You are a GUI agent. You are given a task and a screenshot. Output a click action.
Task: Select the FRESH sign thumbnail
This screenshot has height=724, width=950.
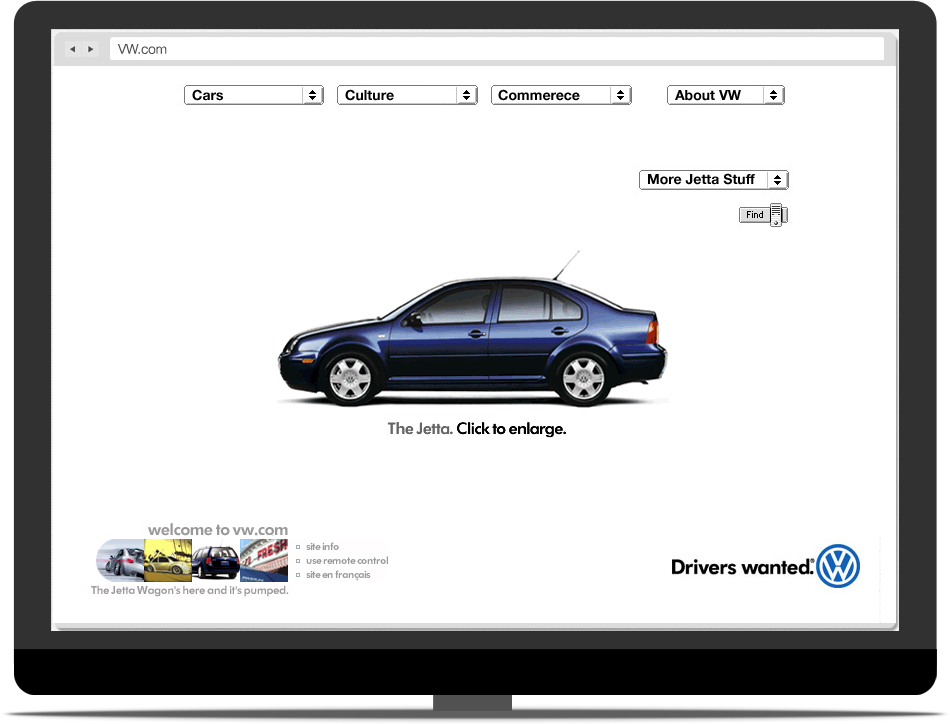click(264, 560)
